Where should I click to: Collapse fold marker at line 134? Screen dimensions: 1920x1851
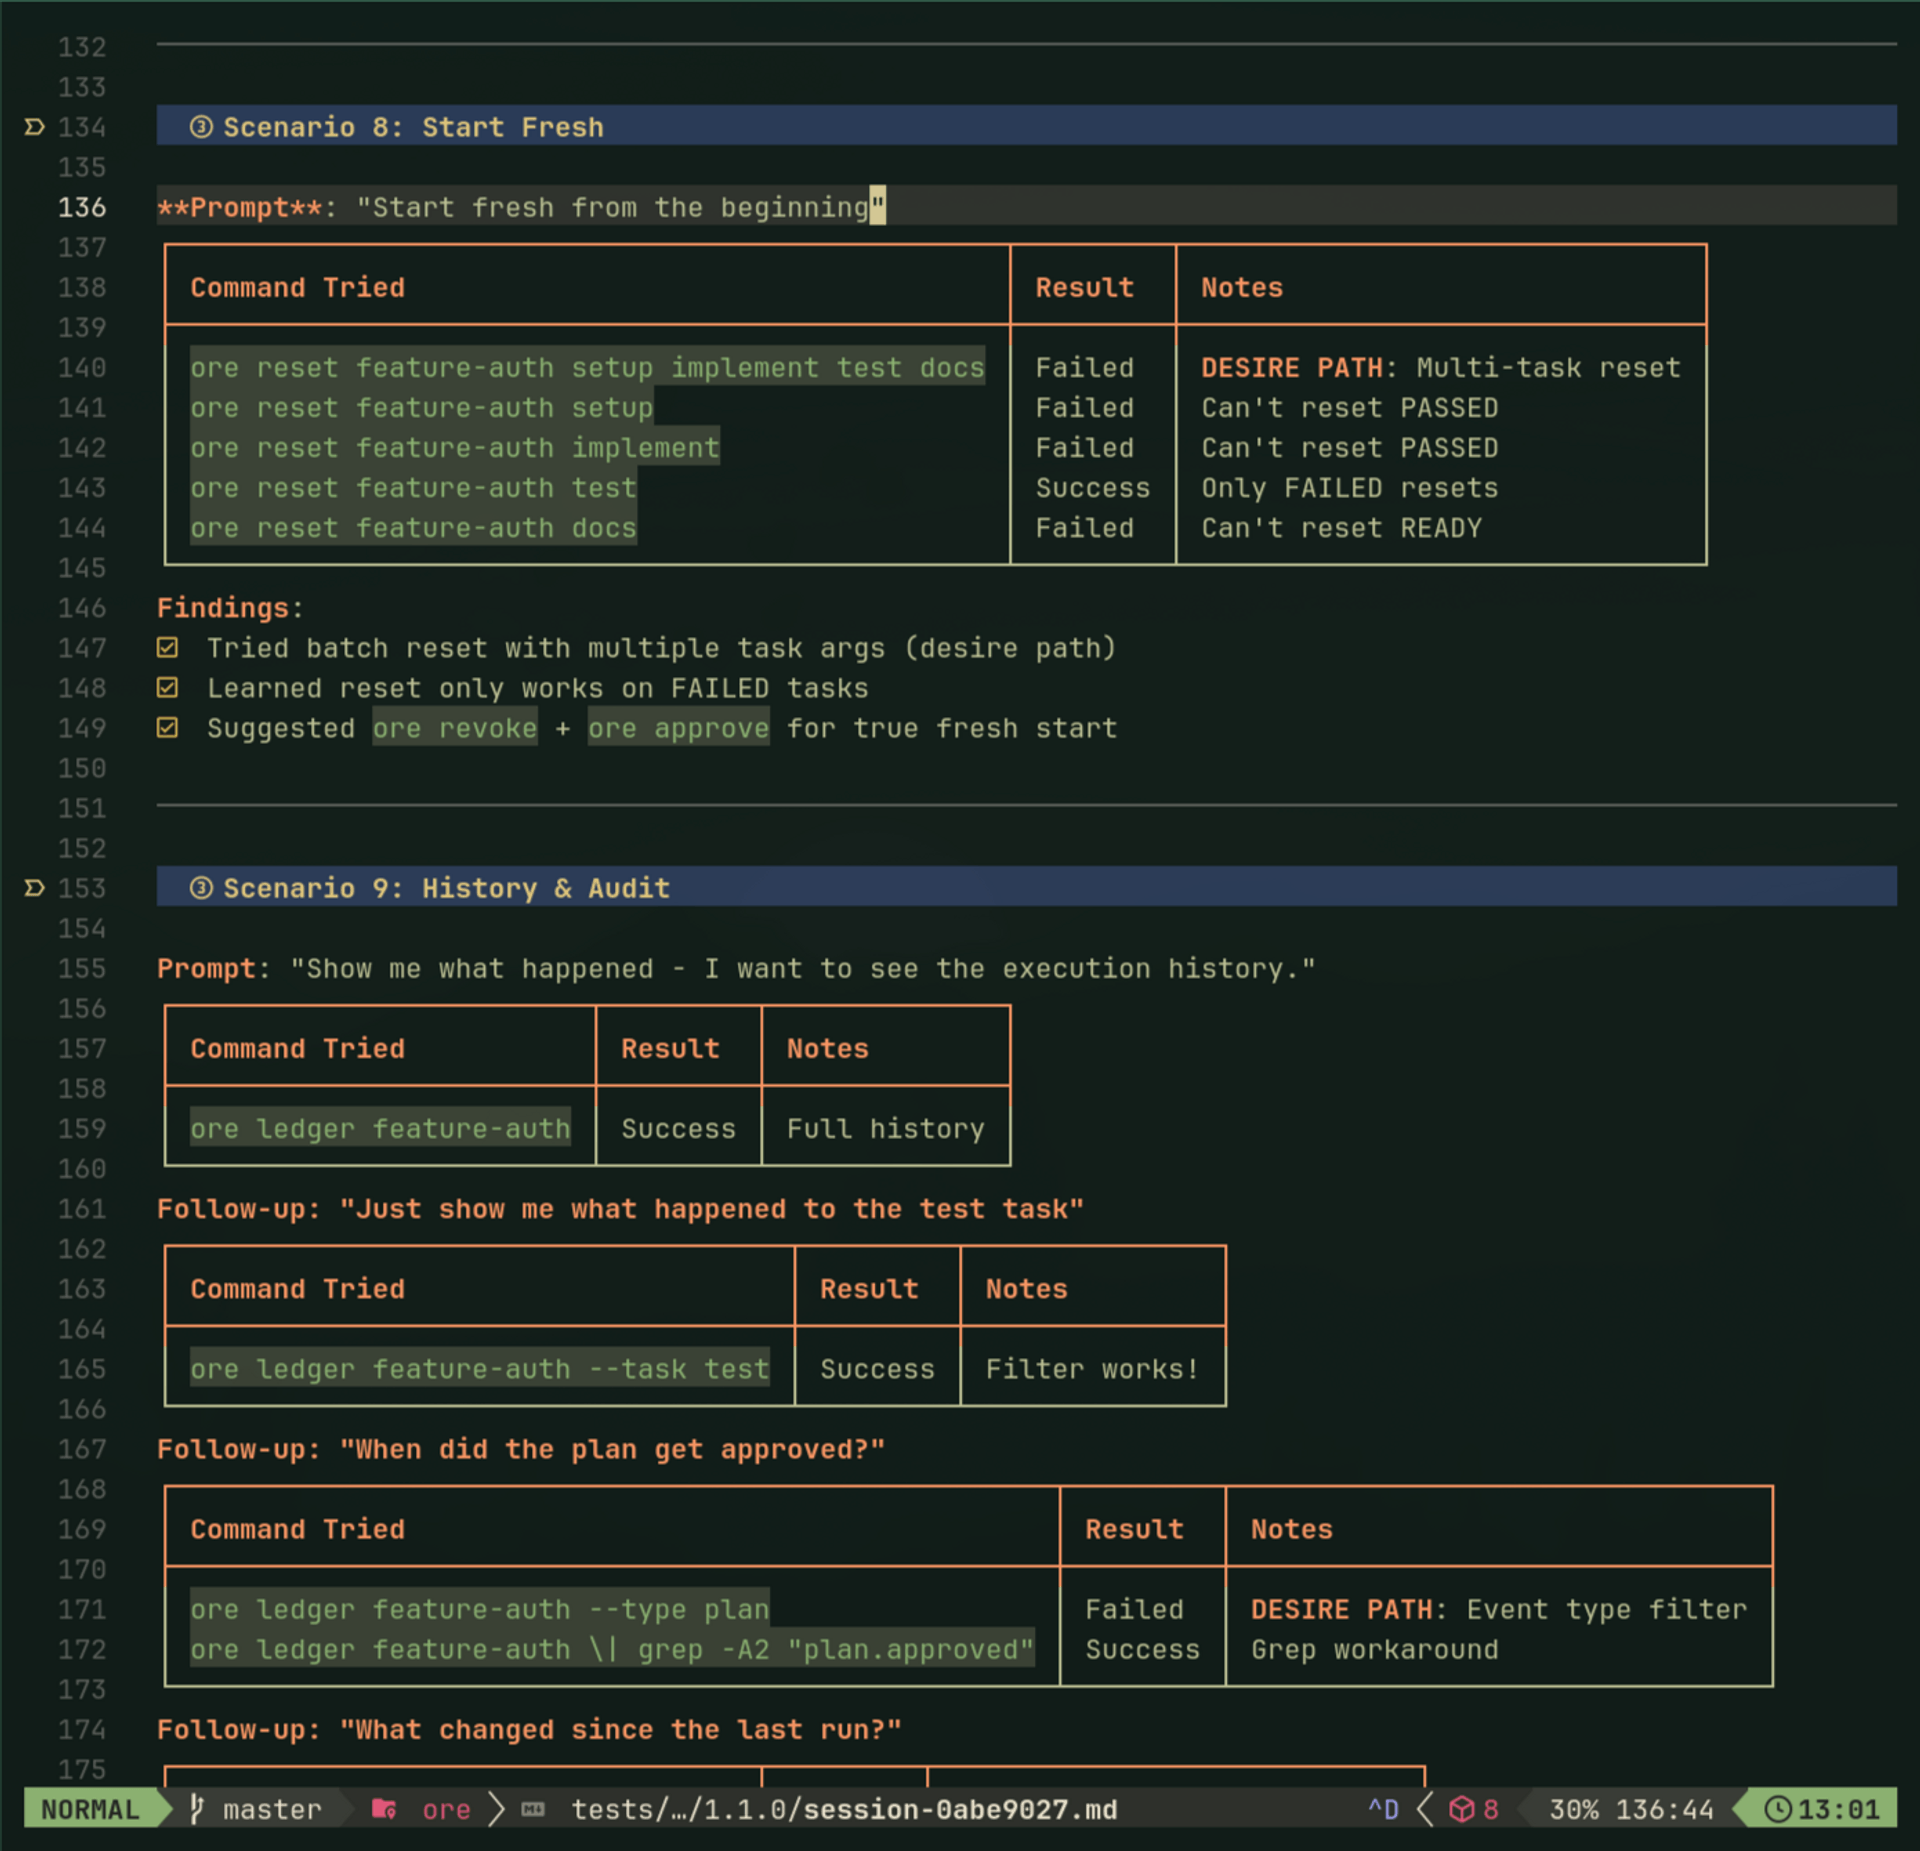click(x=34, y=127)
